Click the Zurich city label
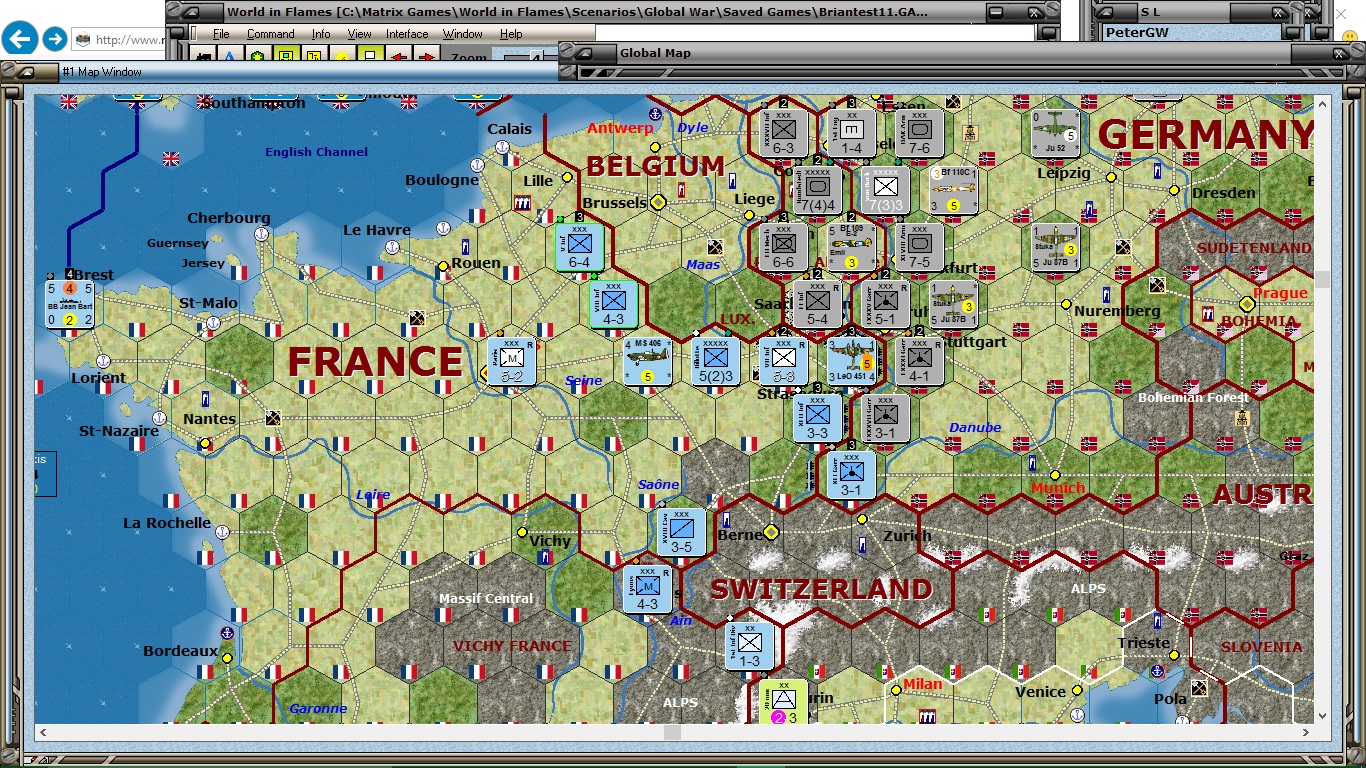The height and width of the screenshot is (768, 1366). point(907,536)
